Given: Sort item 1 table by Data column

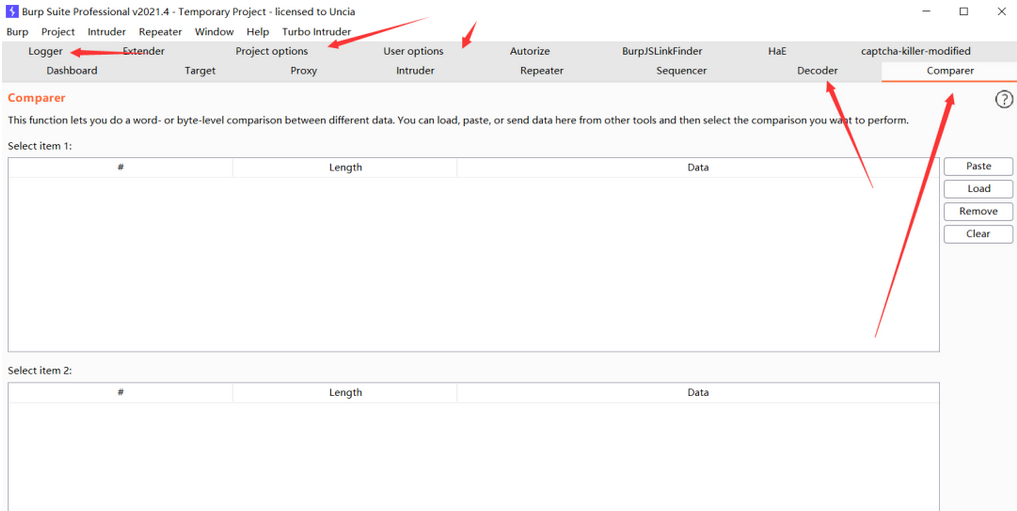Looking at the screenshot, I should [698, 167].
